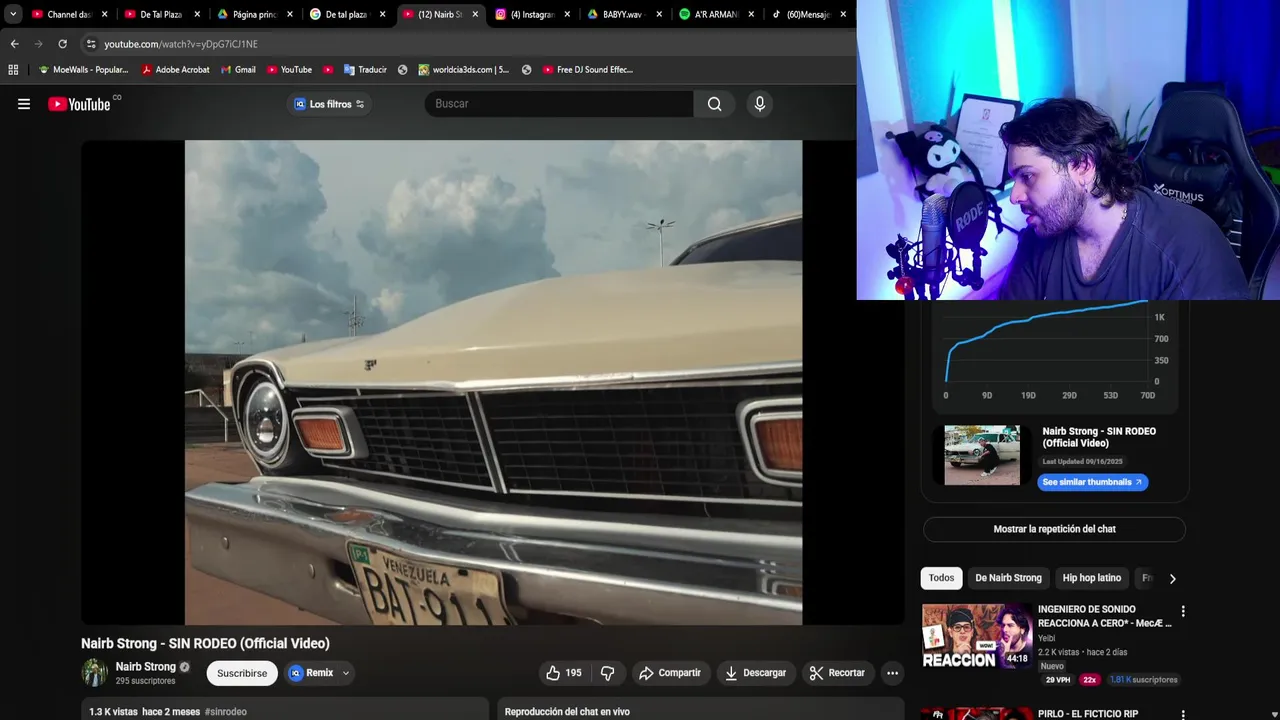This screenshot has width=1280, height=720.
Task: Reload the page
Action: coord(62,44)
